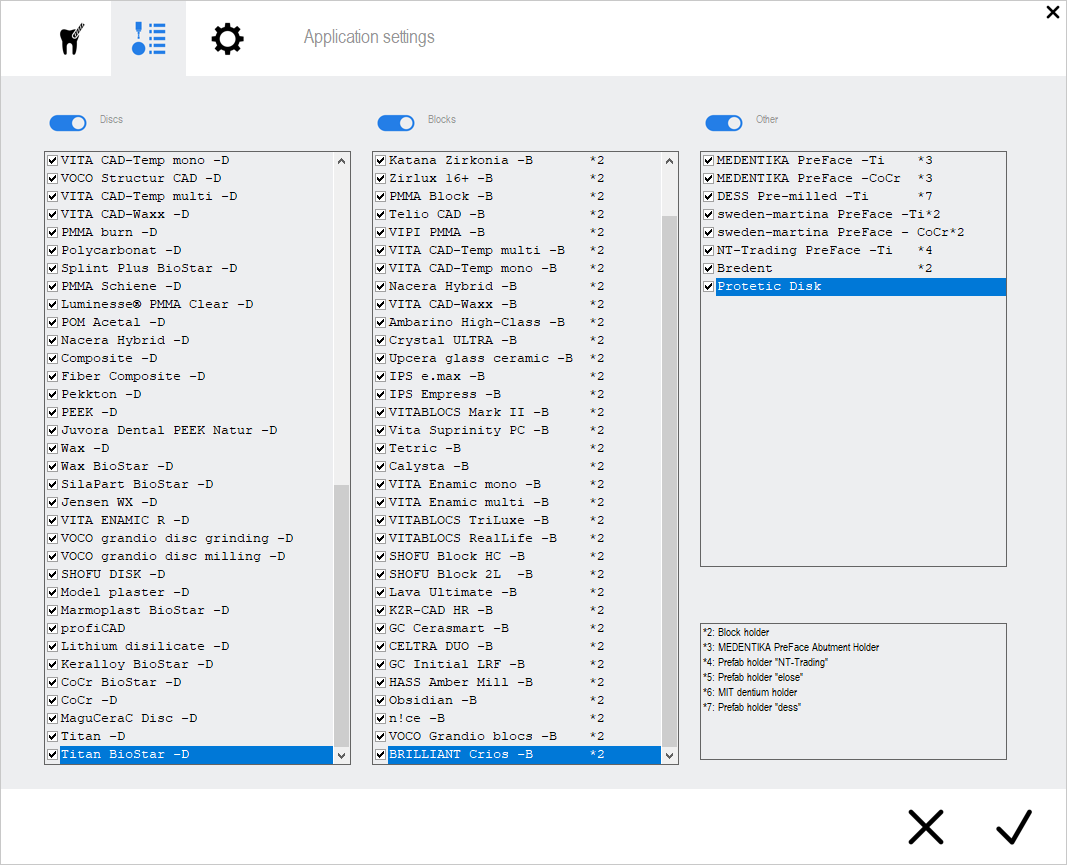Confirm settings with the checkmark icon
The width and height of the screenshot is (1067, 865).
coord(1013,827)
